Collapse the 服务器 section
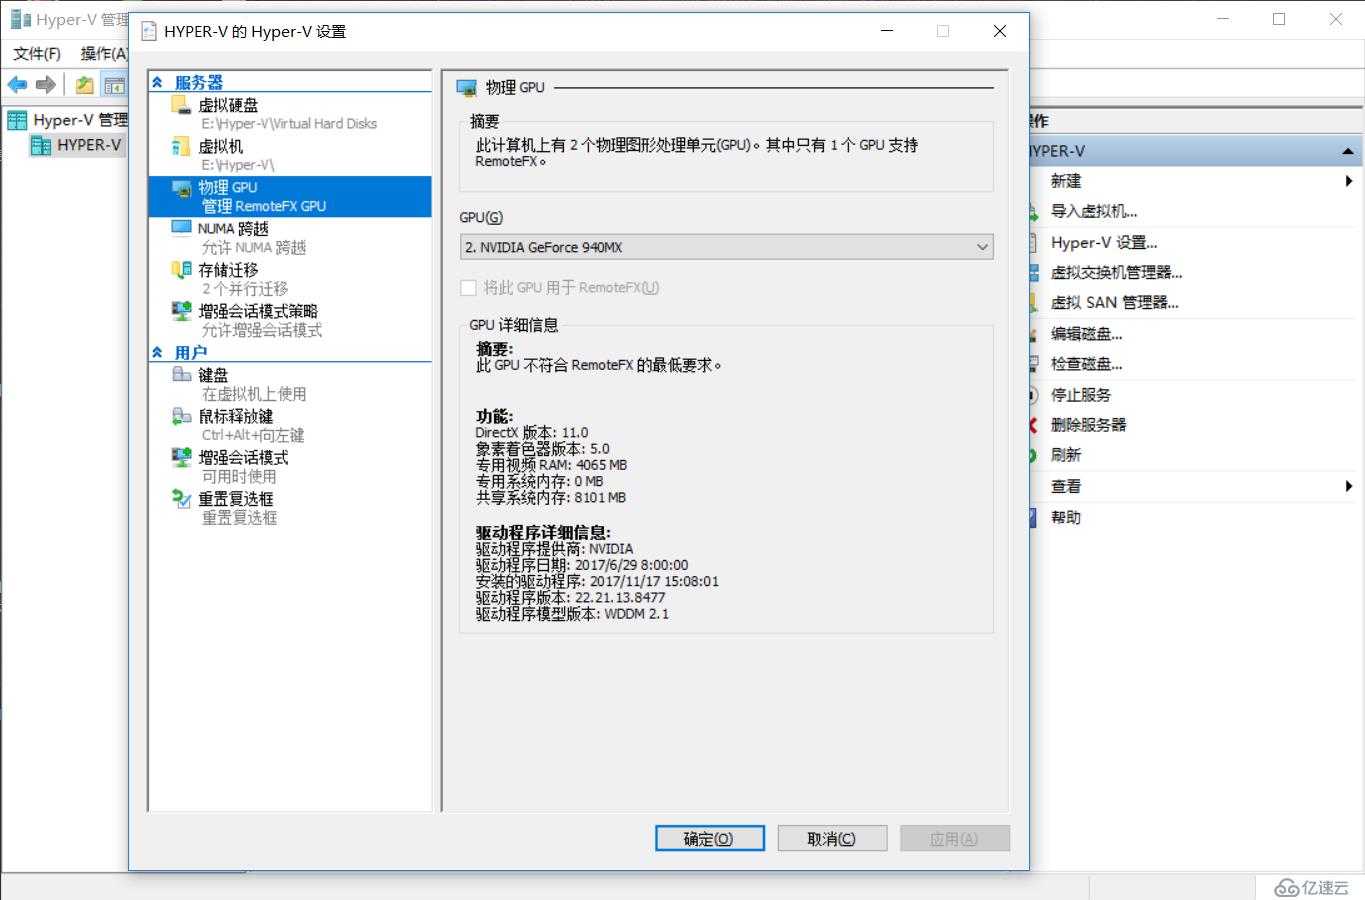 pos(157,83)
